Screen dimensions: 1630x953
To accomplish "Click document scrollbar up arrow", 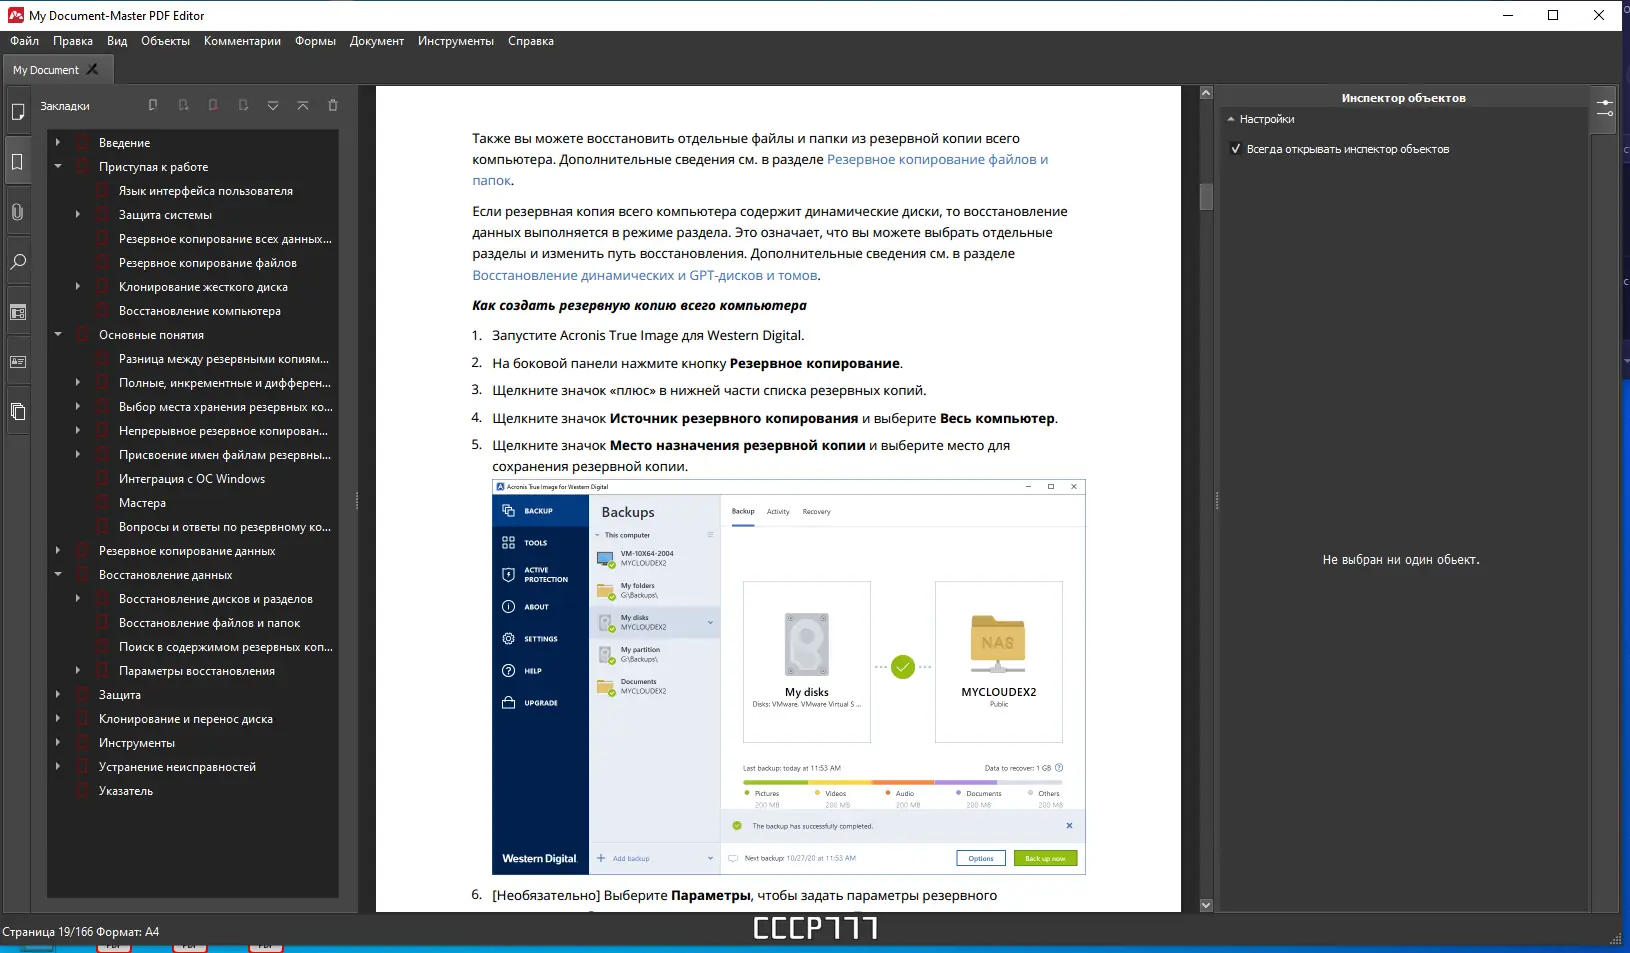I will coord(1206,93).
